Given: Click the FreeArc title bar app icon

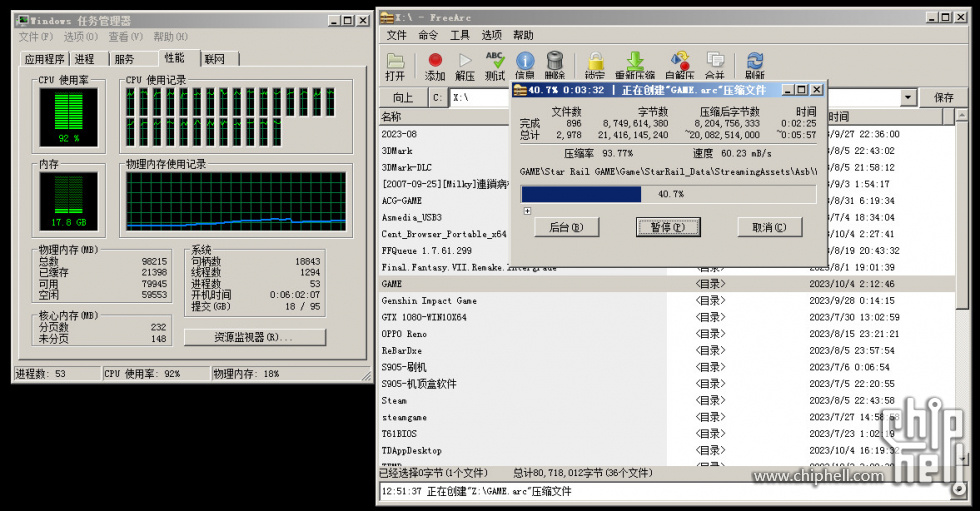Looking at the screenshot, I should 387,17.
